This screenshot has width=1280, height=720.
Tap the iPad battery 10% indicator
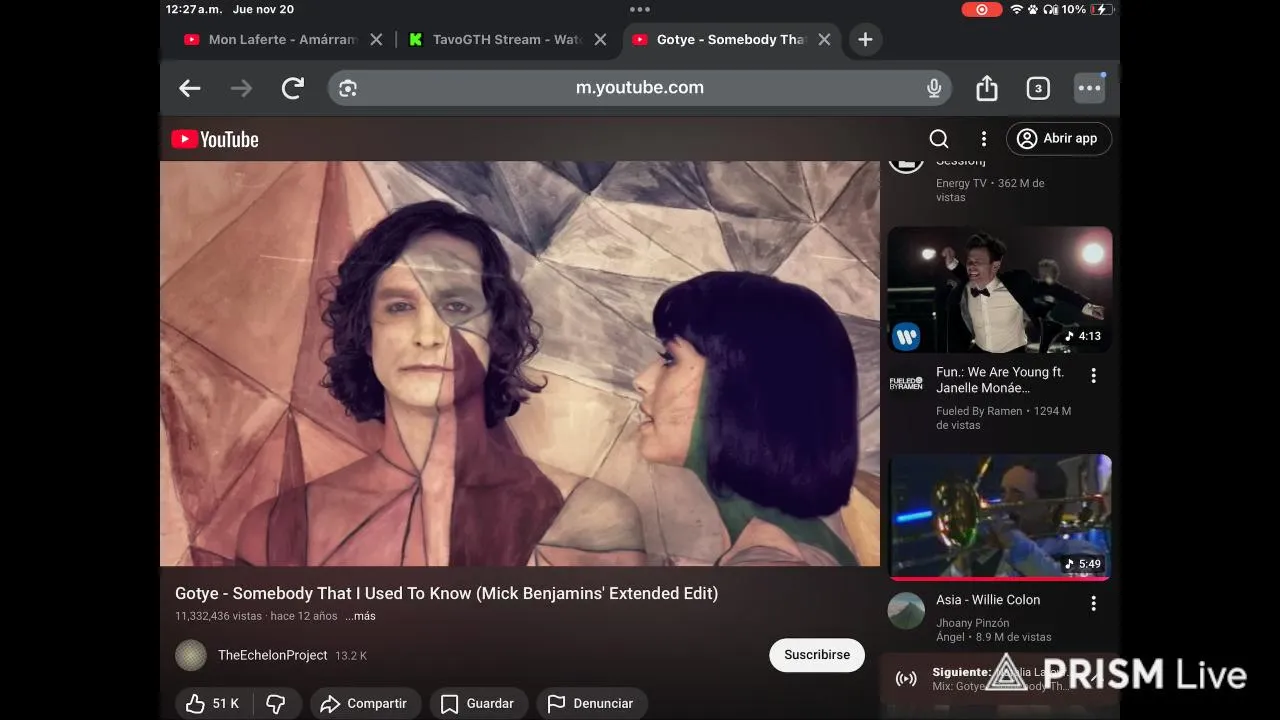(x=1087, y=9)
